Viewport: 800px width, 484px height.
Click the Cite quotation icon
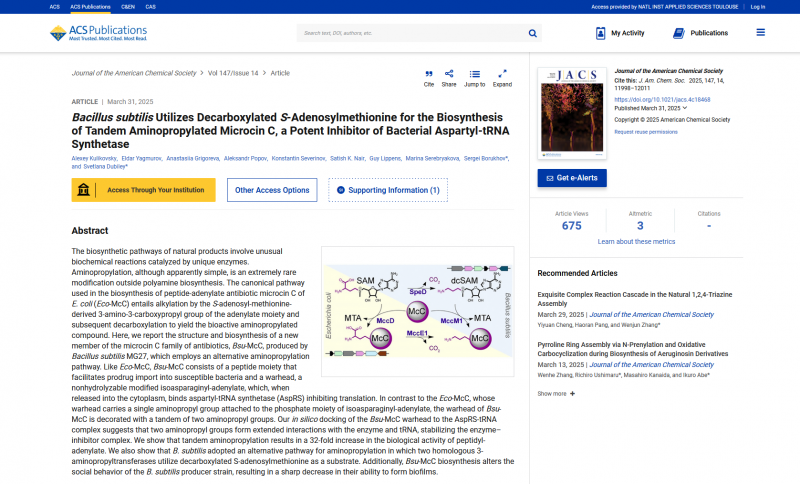pos(429,73)
